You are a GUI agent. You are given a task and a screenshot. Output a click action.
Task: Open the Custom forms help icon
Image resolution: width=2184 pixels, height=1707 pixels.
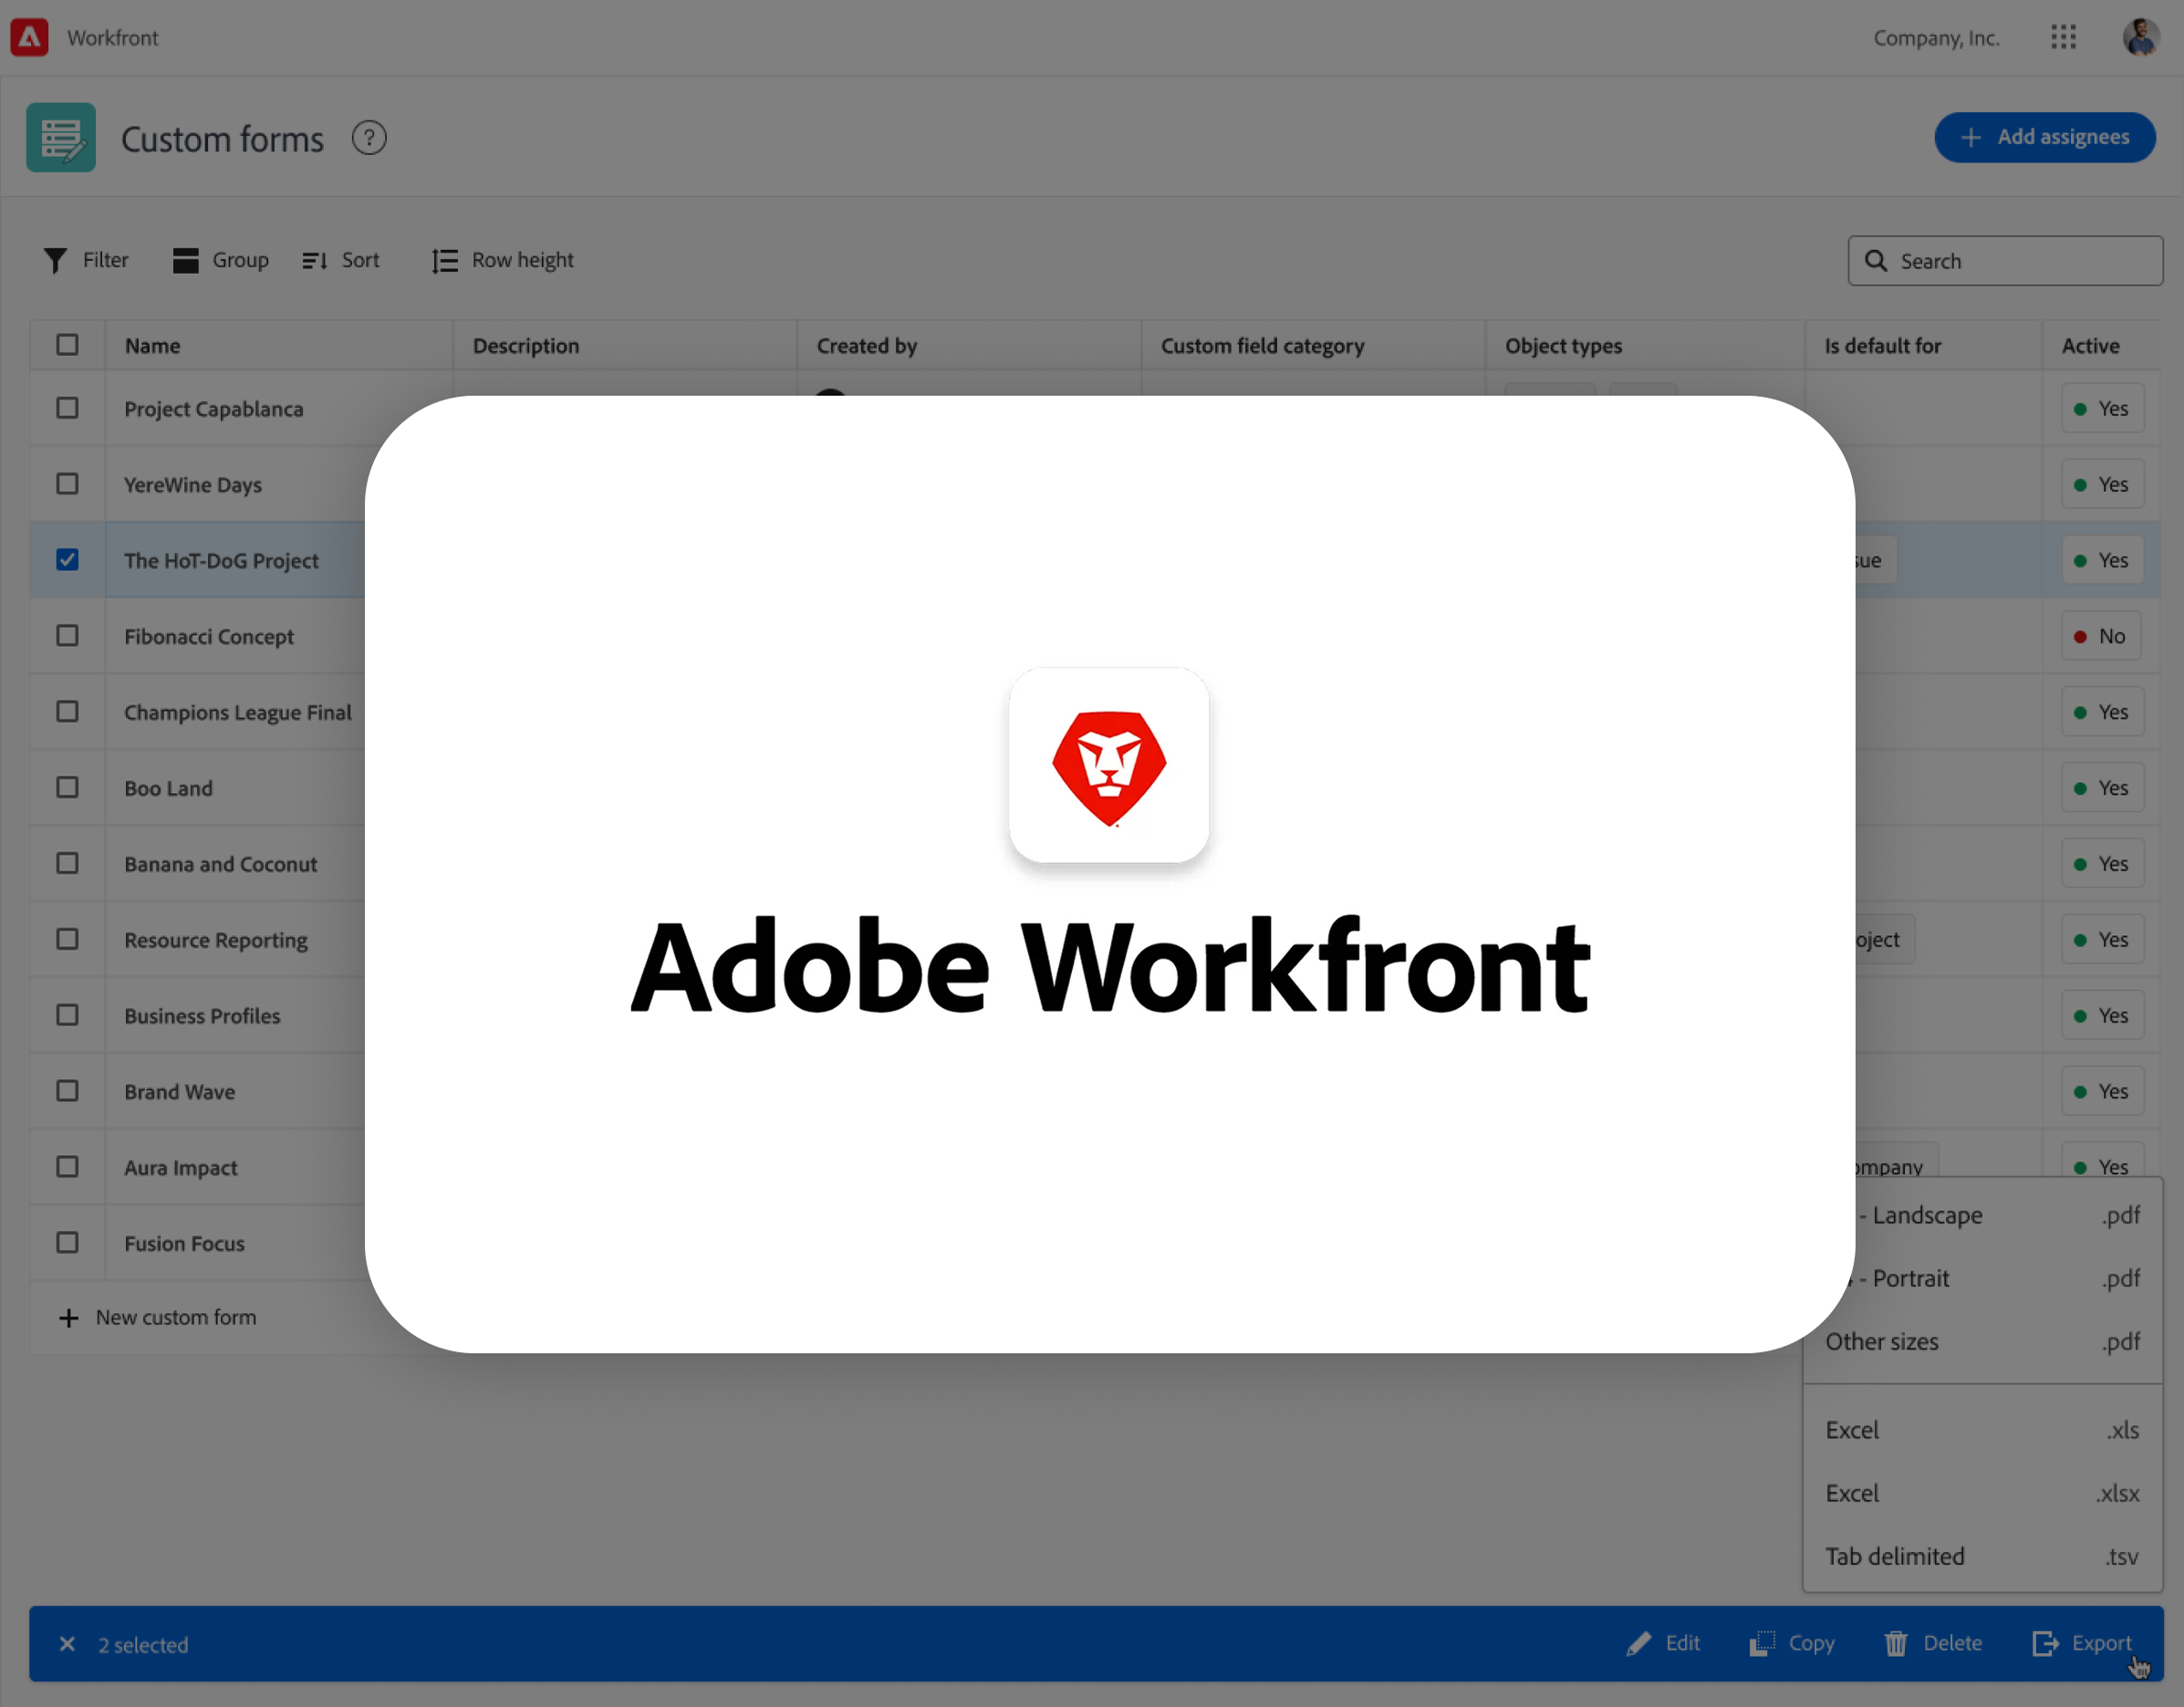[x=369, y=138]
